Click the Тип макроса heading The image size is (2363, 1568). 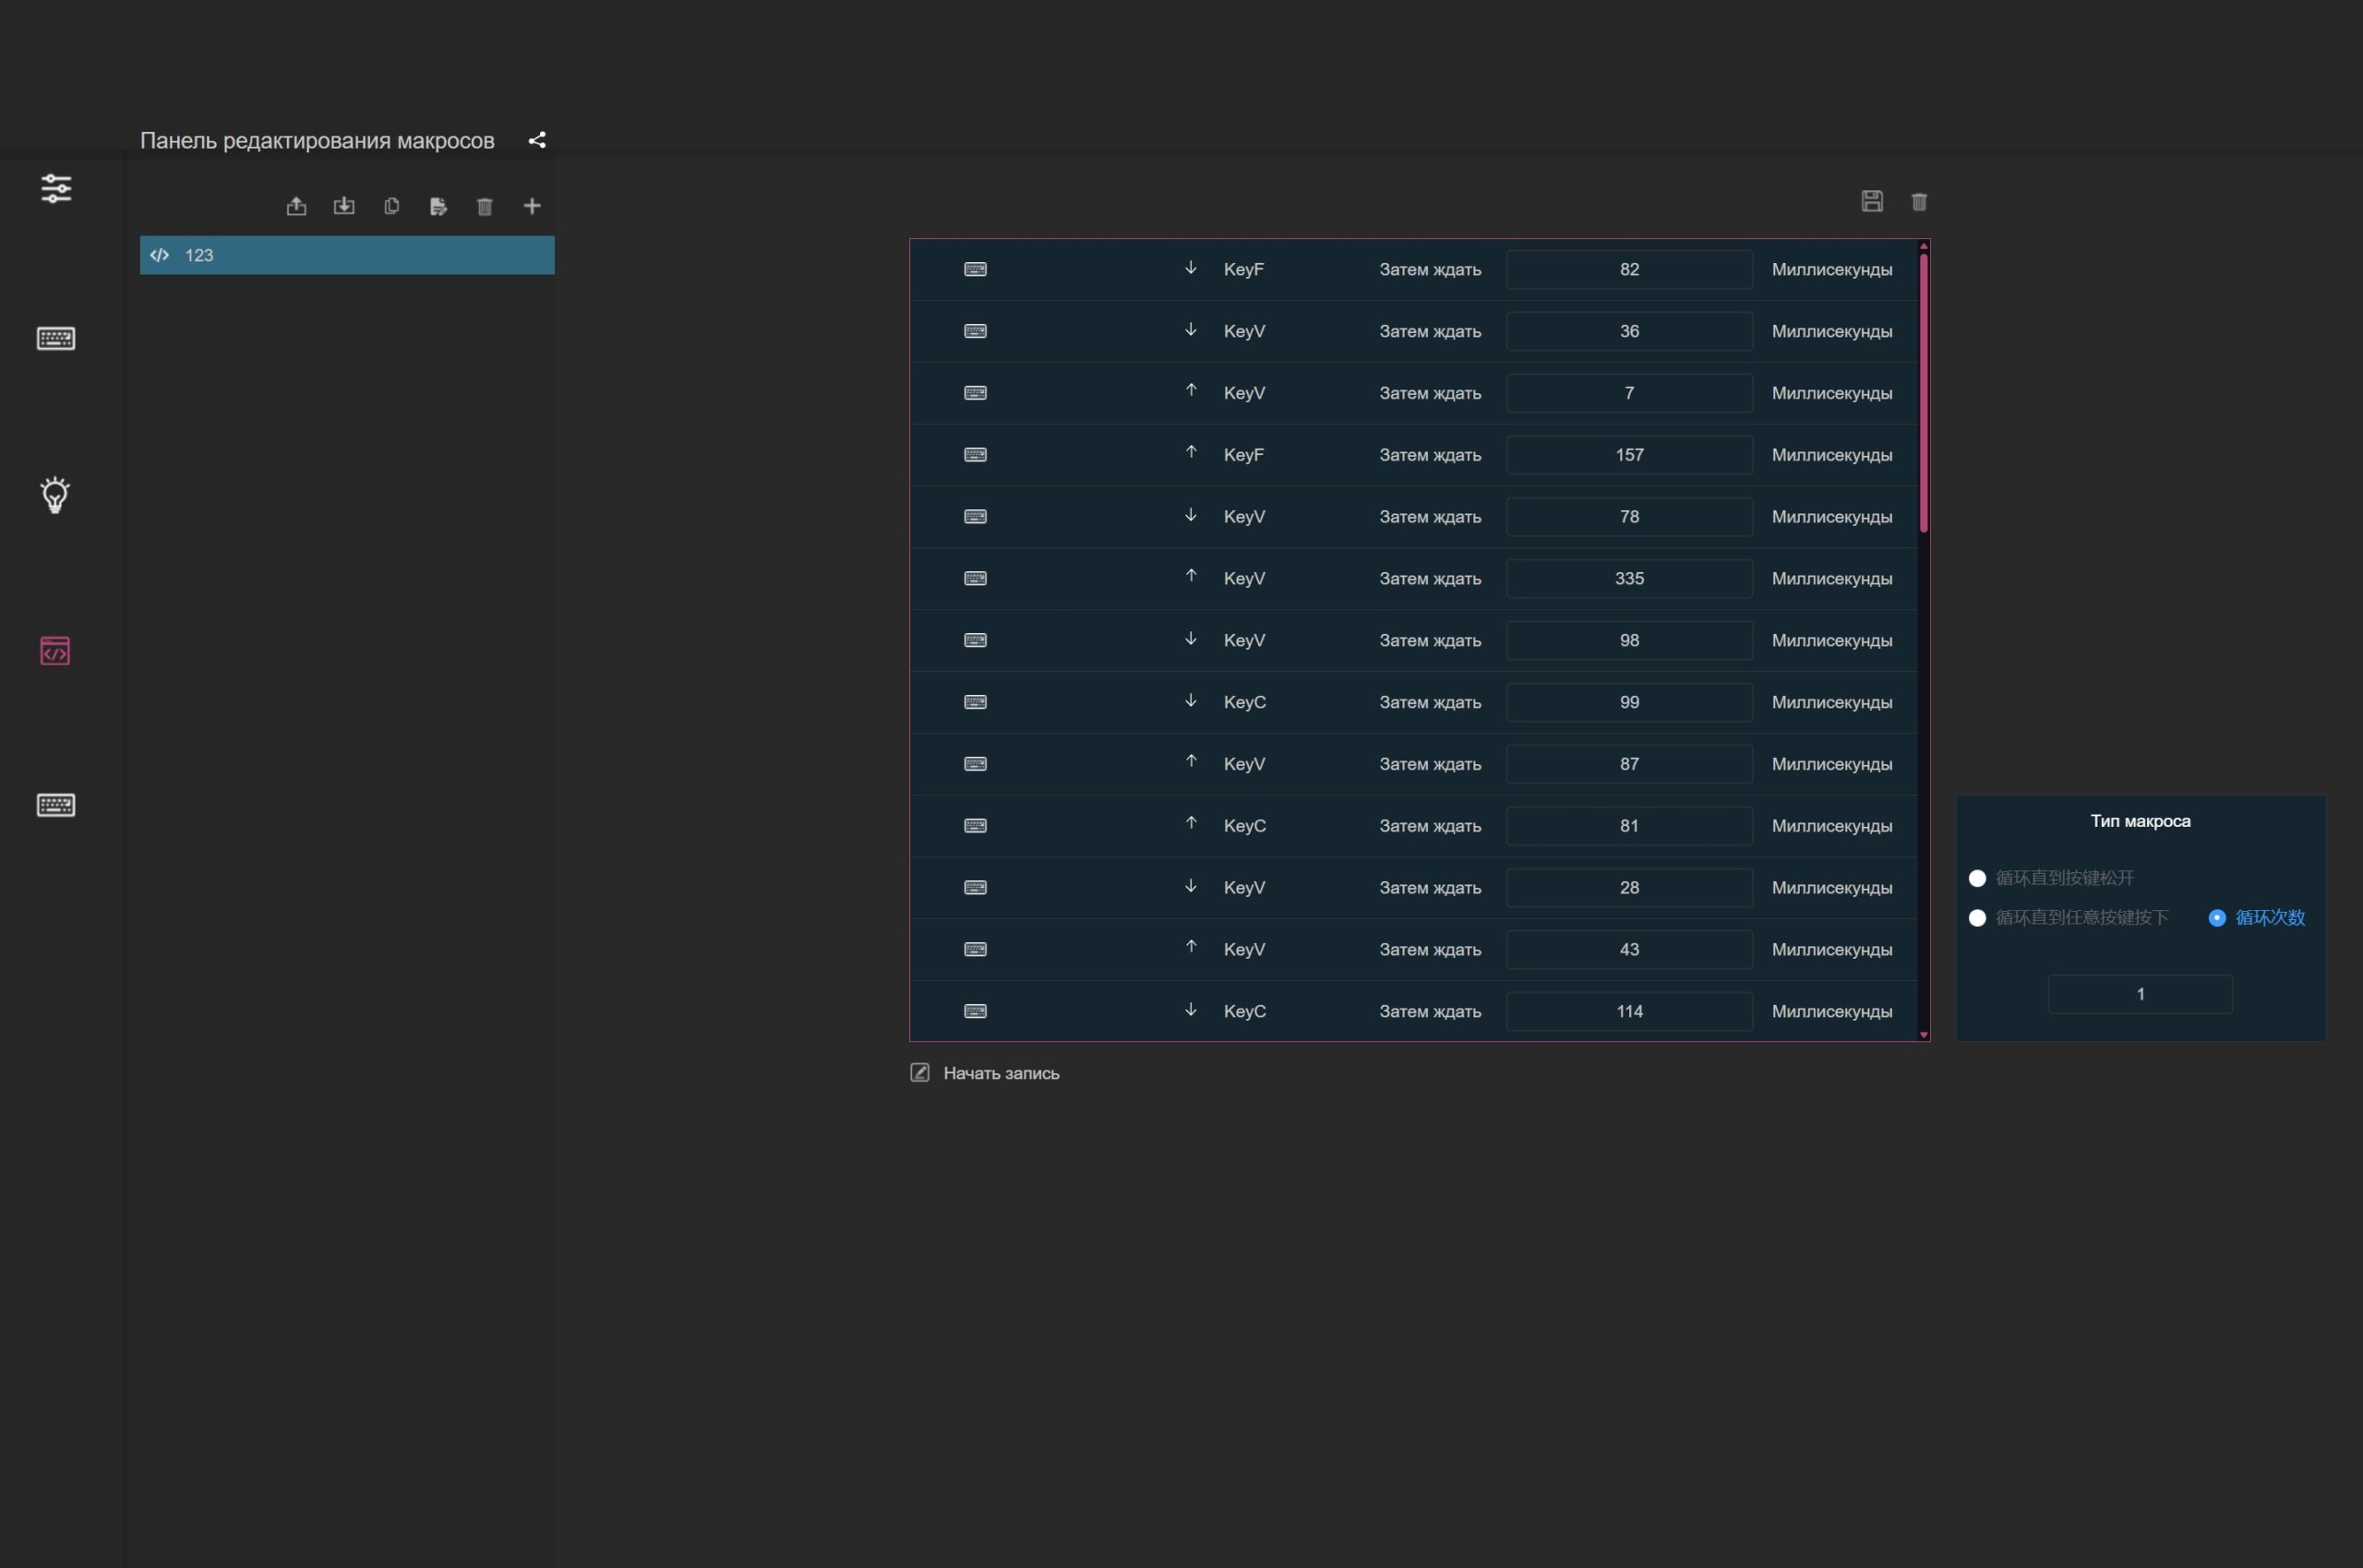2140,821
